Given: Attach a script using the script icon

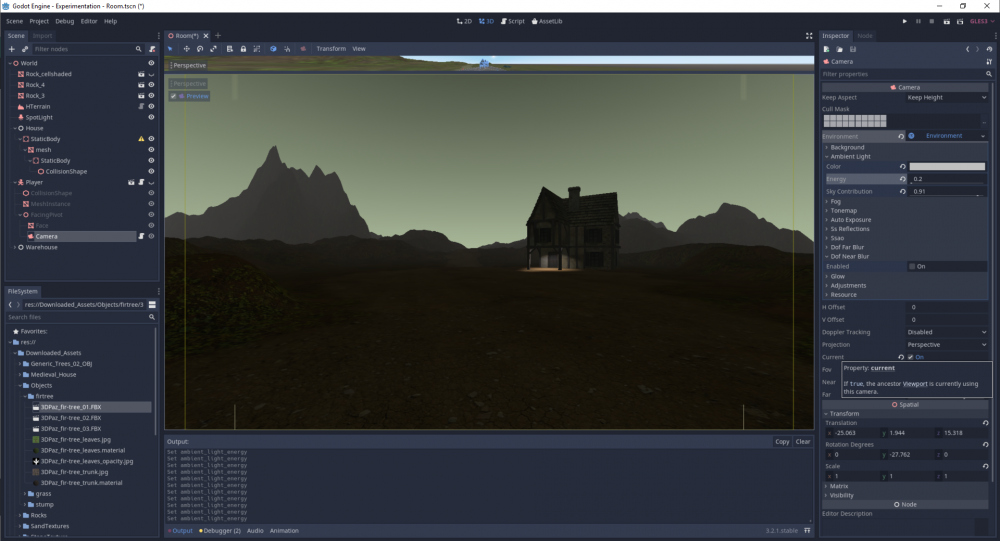Looking at the screenshot, I should tap(152, 49).
